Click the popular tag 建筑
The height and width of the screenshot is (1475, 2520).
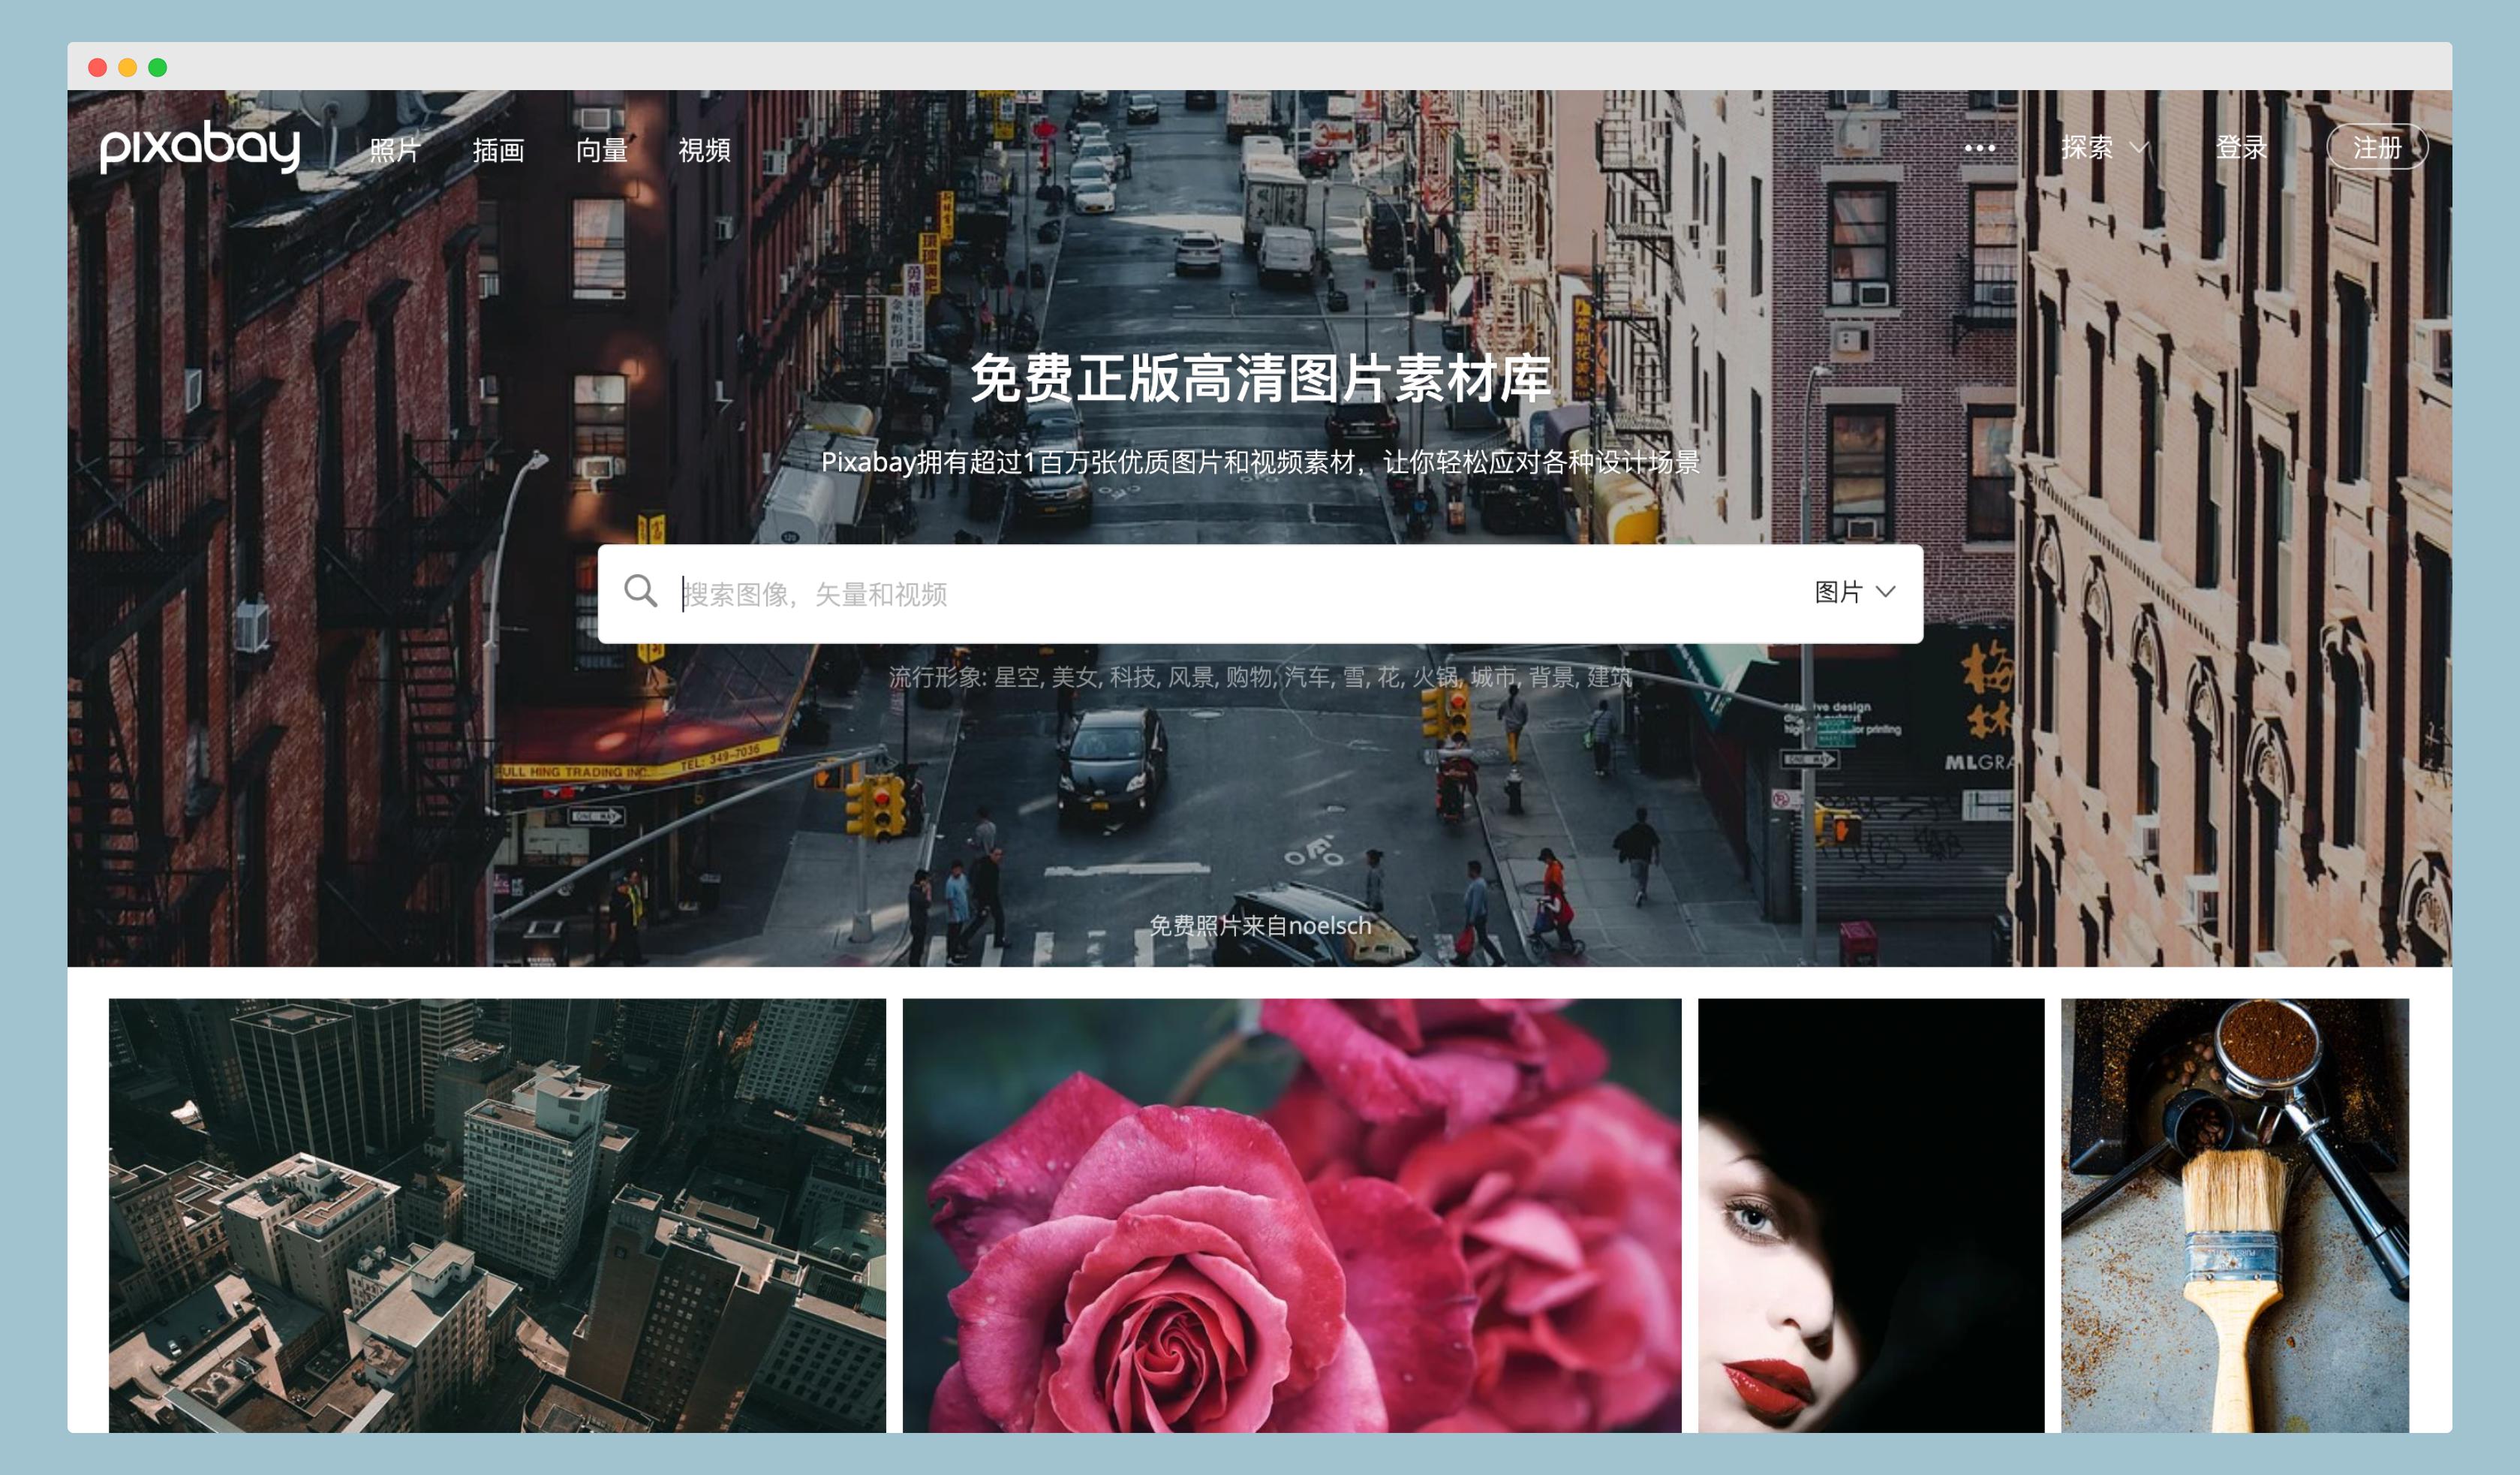click(x=1609, y=677)
